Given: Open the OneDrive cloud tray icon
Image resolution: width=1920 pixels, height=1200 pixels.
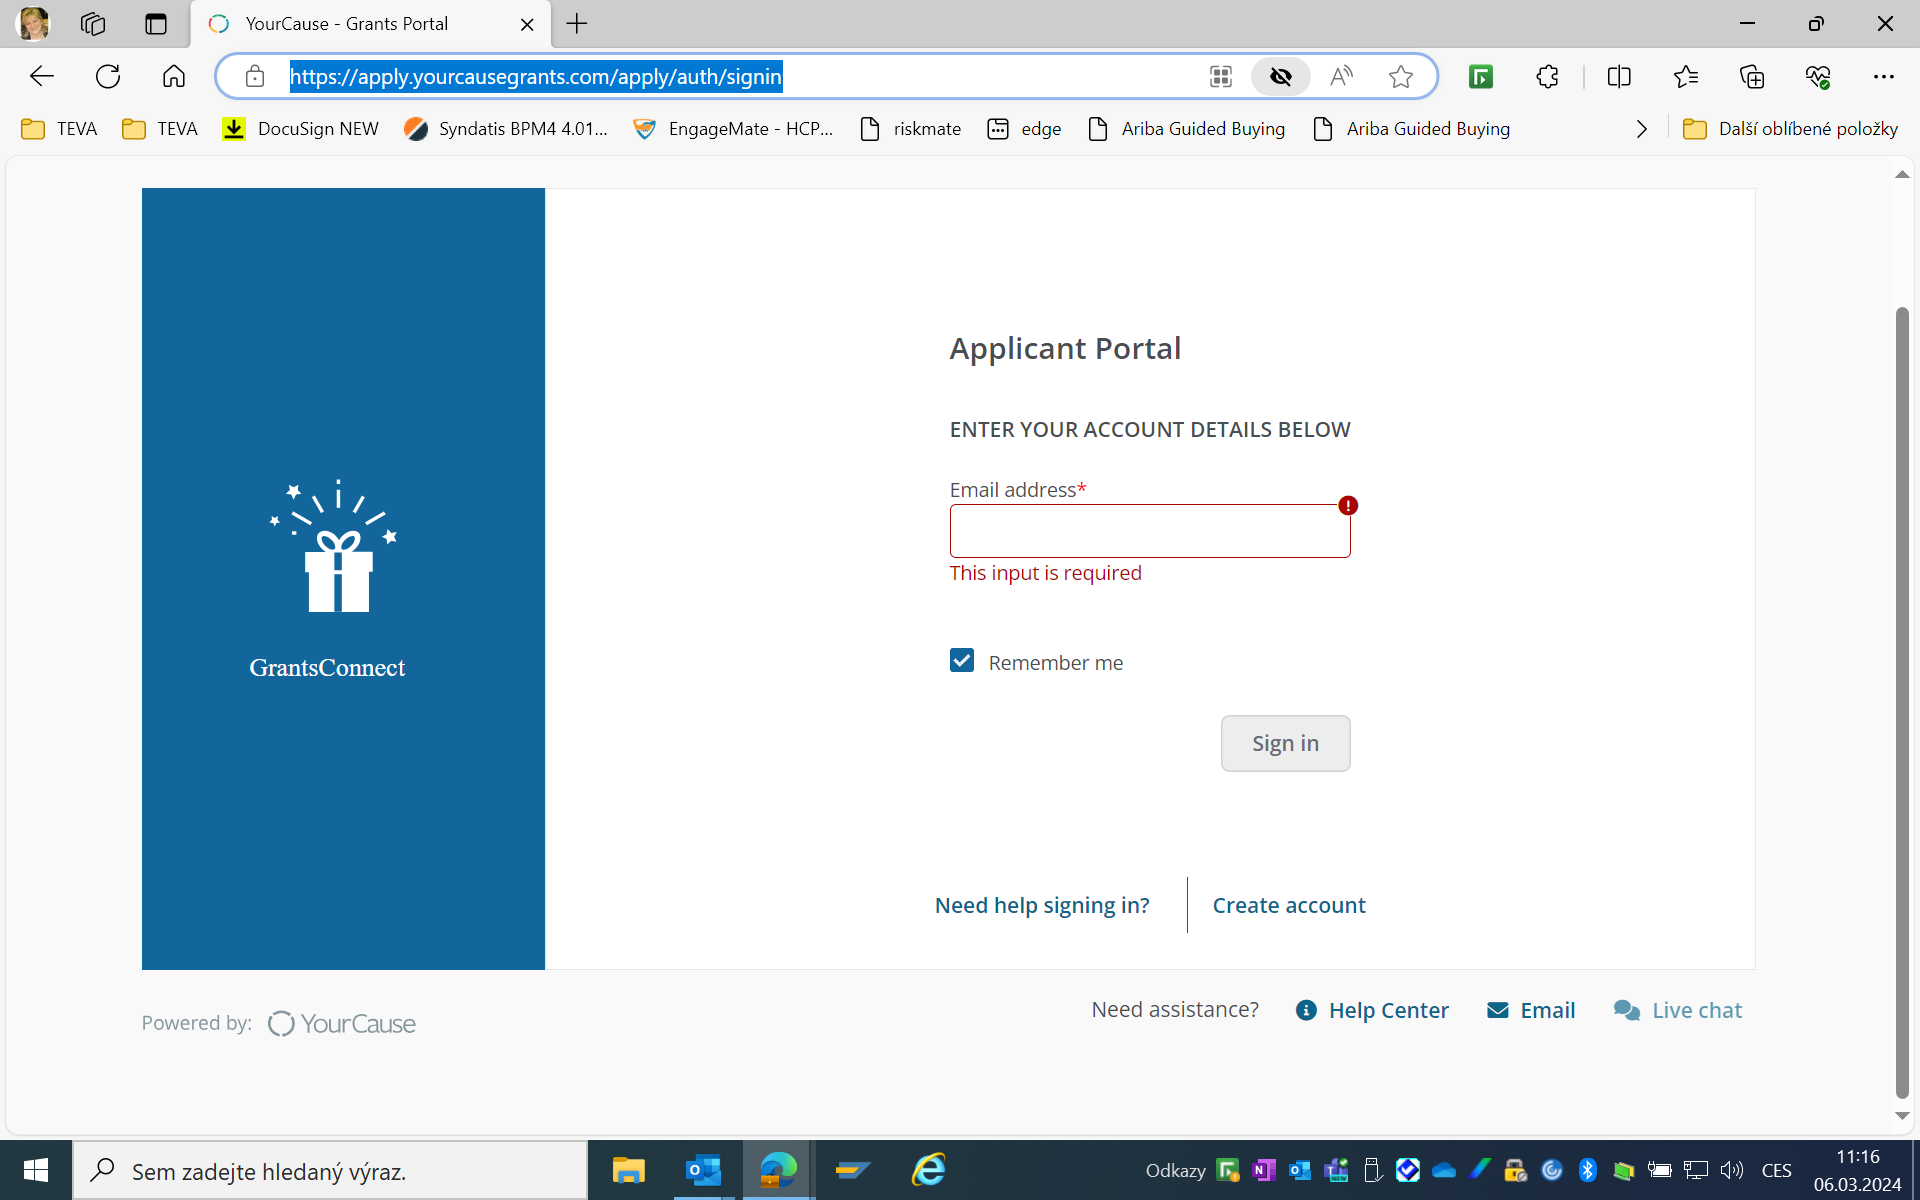Looking at the screenshot, I should click(1444, 1170).
